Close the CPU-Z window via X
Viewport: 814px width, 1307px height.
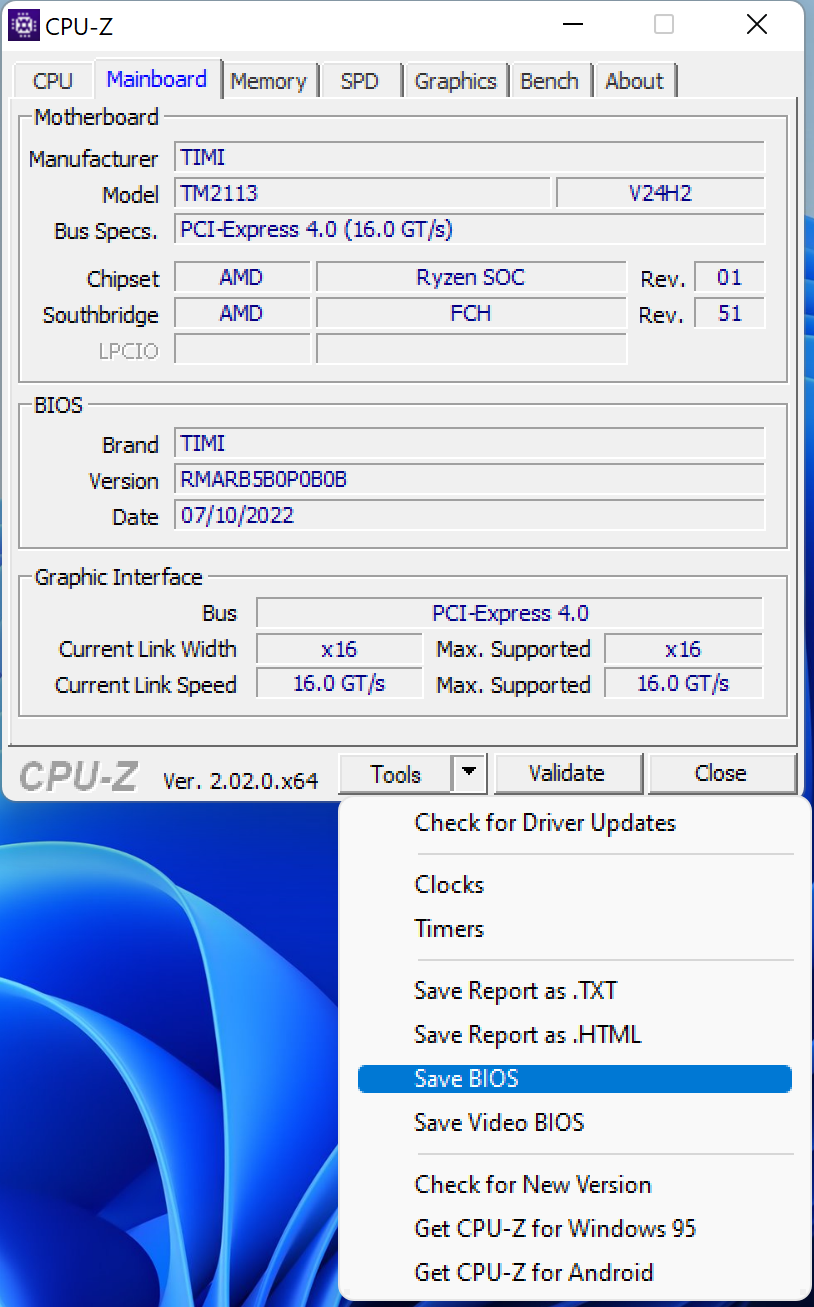click(x=757, y=24)
